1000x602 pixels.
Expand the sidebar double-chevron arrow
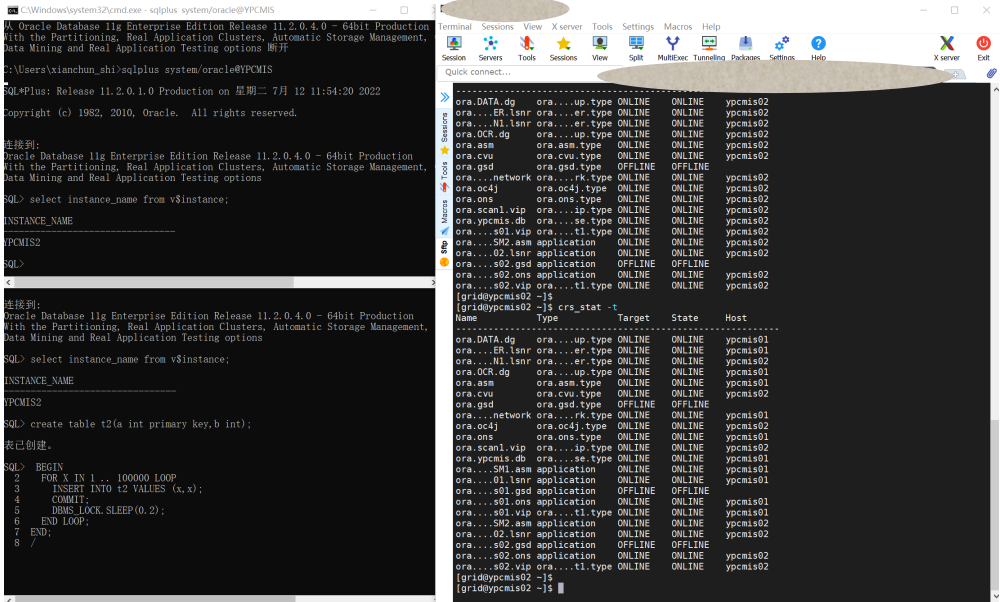point(445,98)
